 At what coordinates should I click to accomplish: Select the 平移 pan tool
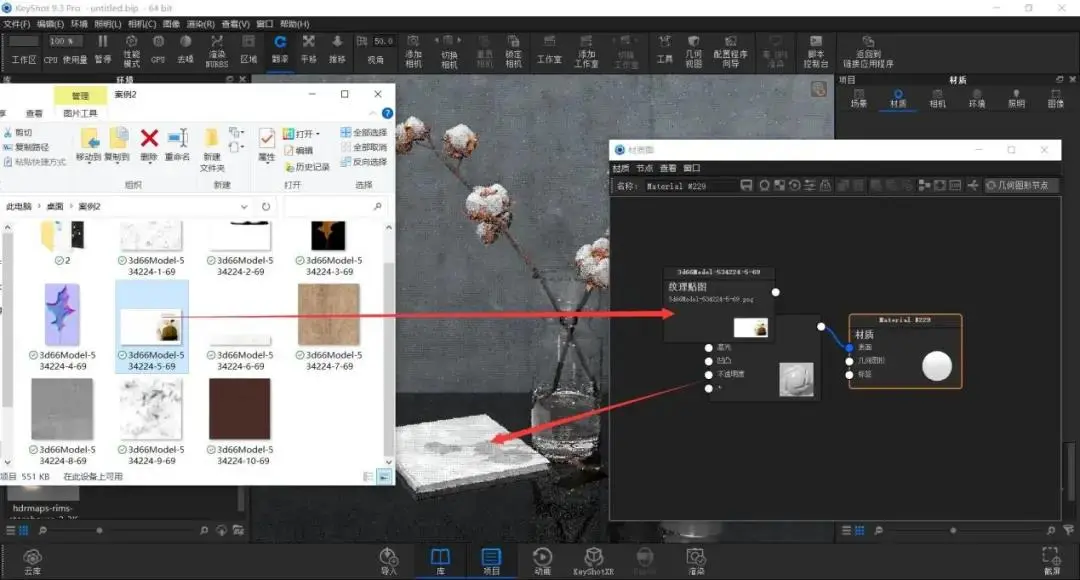click(x=309, y=49)
